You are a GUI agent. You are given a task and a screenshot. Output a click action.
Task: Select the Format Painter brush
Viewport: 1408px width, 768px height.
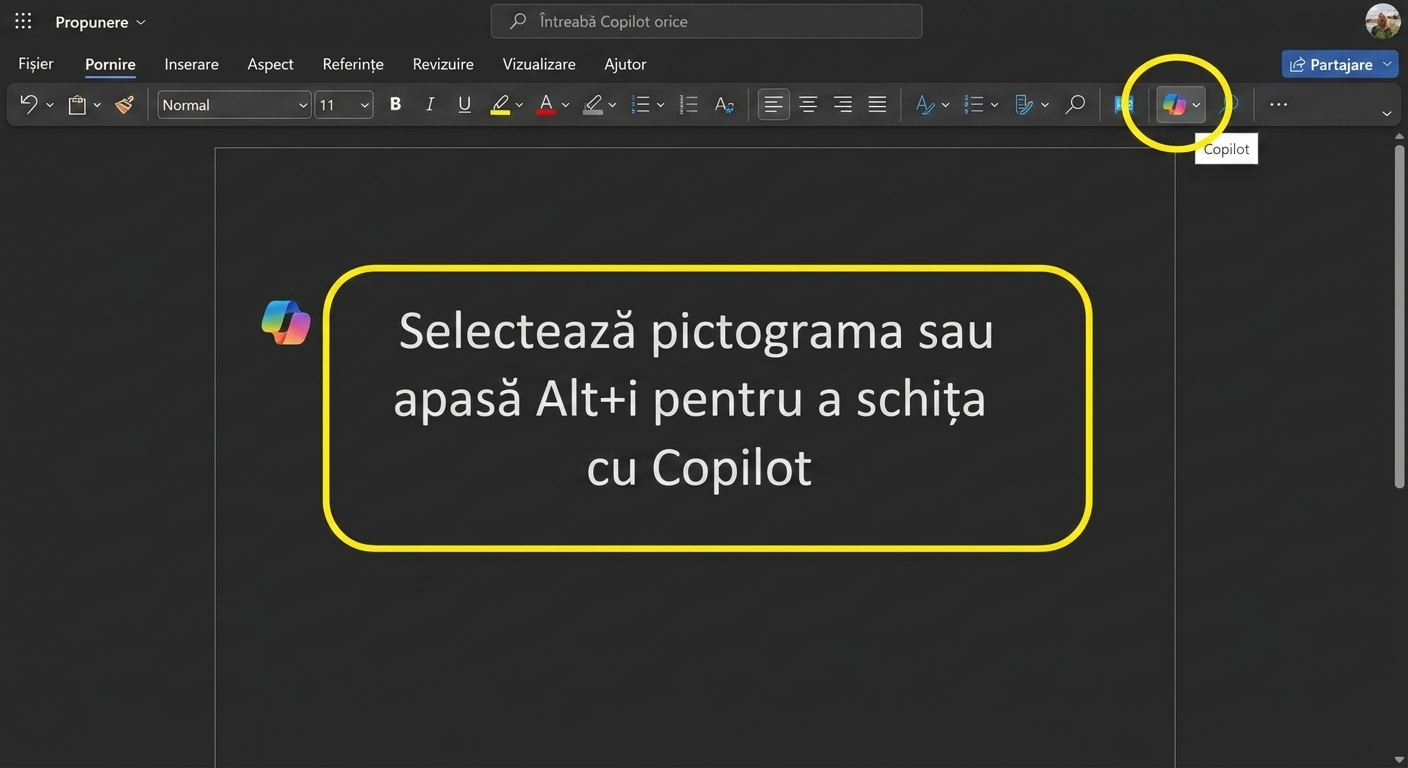coord(124,104)
